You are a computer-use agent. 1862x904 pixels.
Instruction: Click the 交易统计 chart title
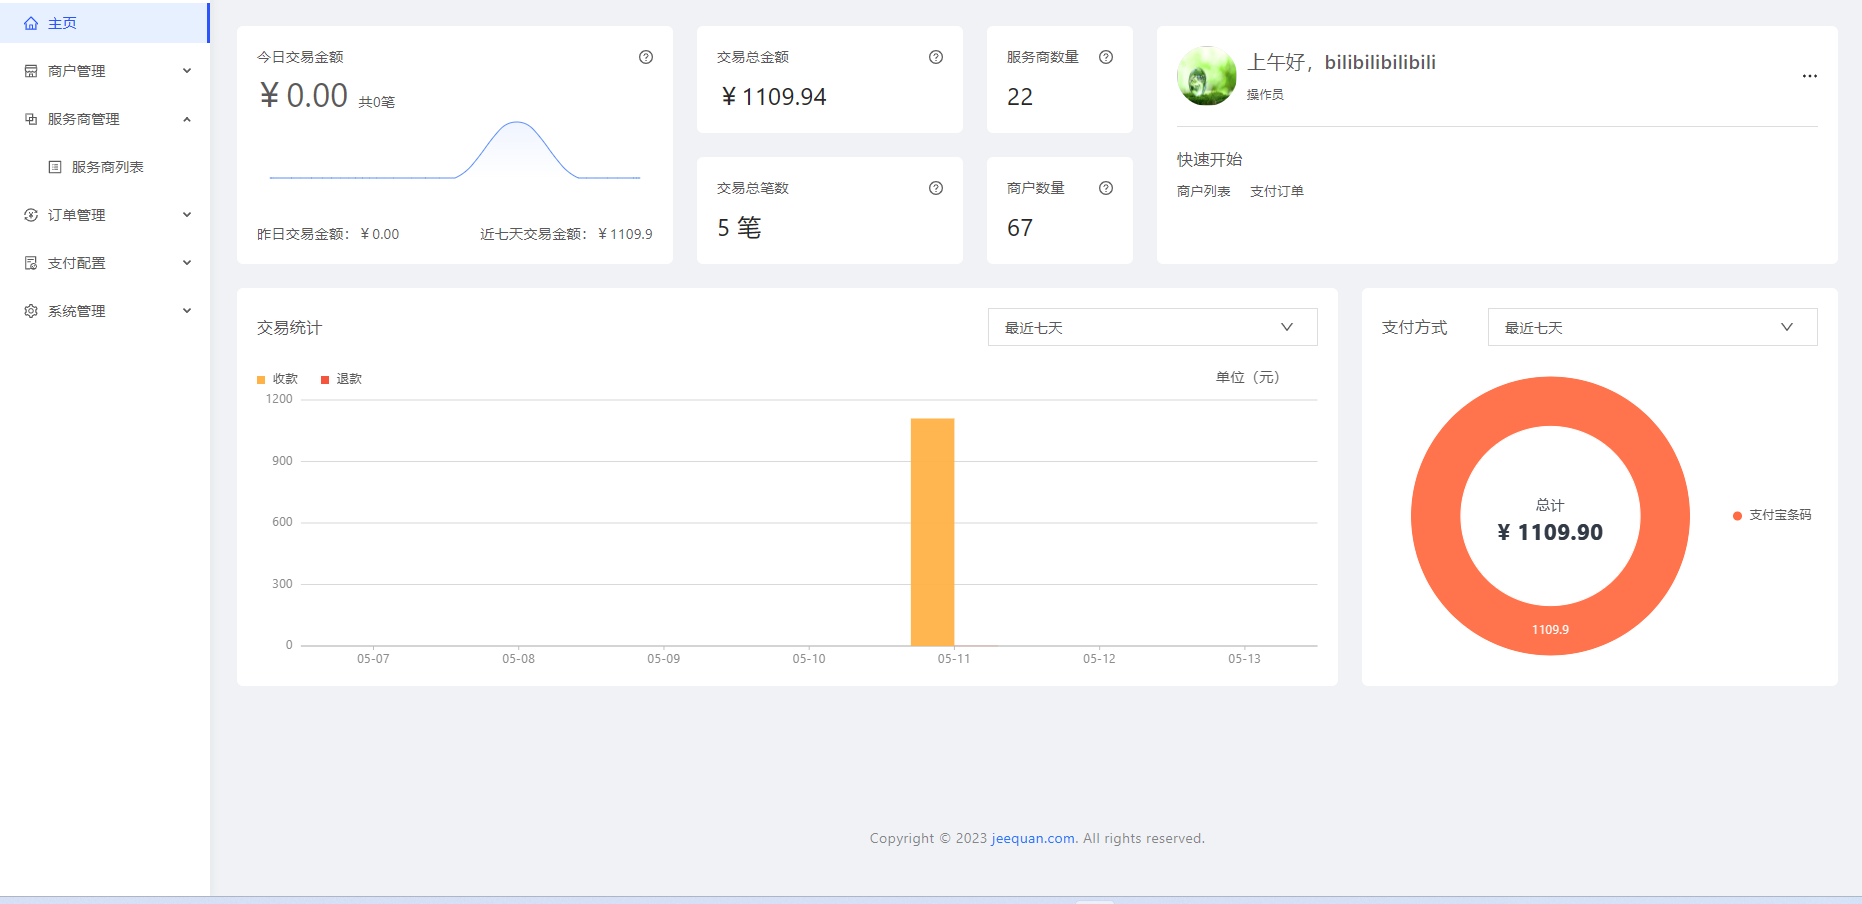pos(289,328)
